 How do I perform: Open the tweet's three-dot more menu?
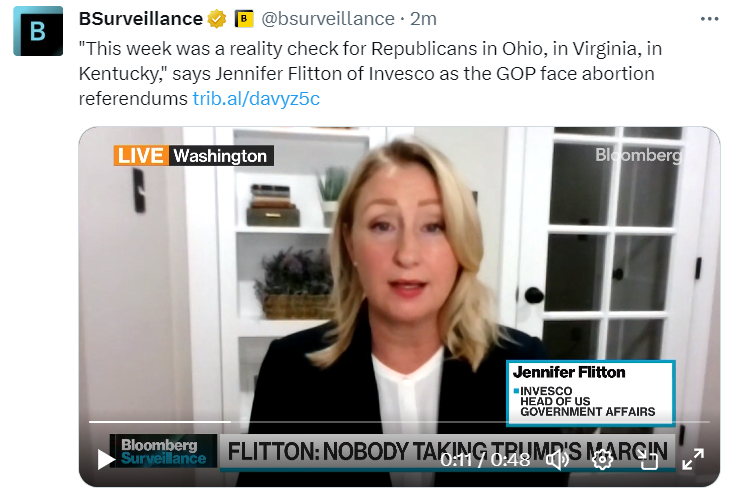click(709, 19)
